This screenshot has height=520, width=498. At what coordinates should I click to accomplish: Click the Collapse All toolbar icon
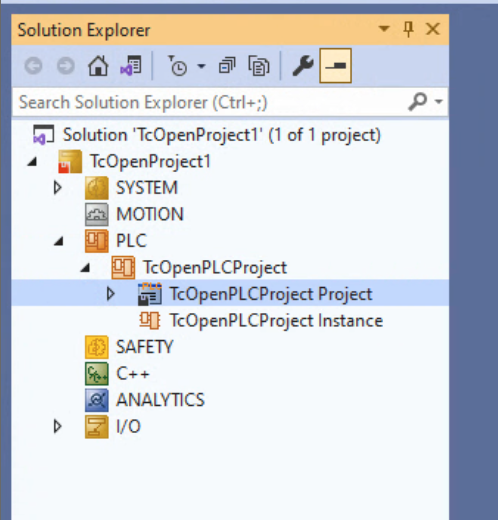227,66
